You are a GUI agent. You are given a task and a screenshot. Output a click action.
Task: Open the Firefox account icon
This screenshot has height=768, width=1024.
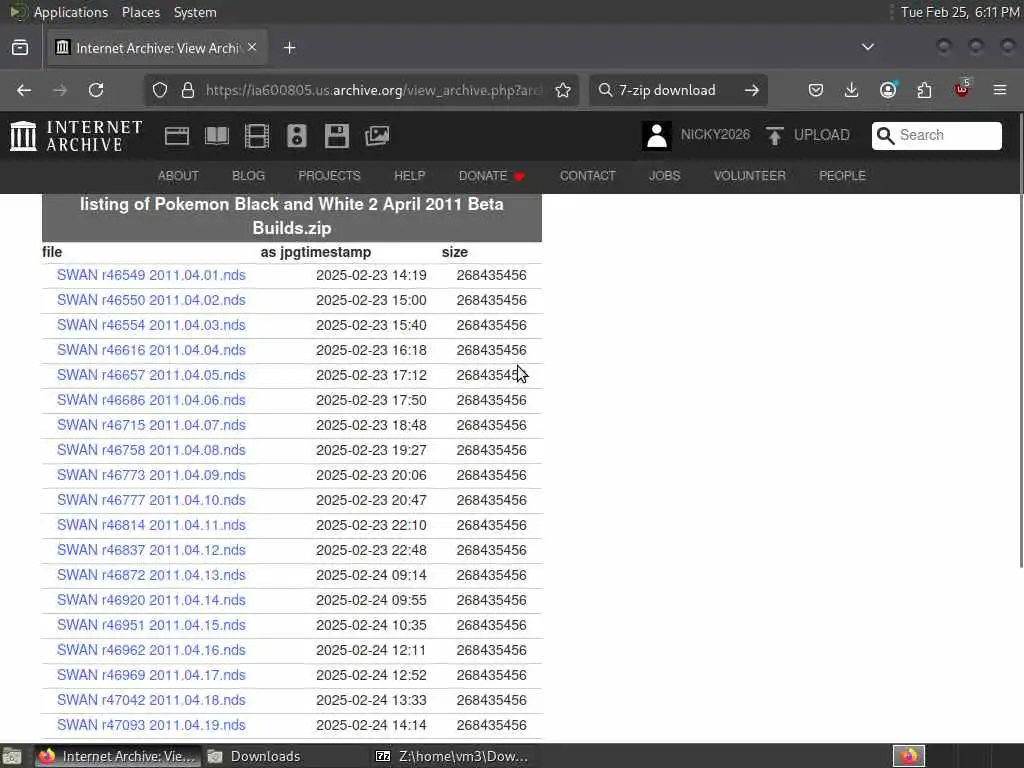click(x=888, y=90)
